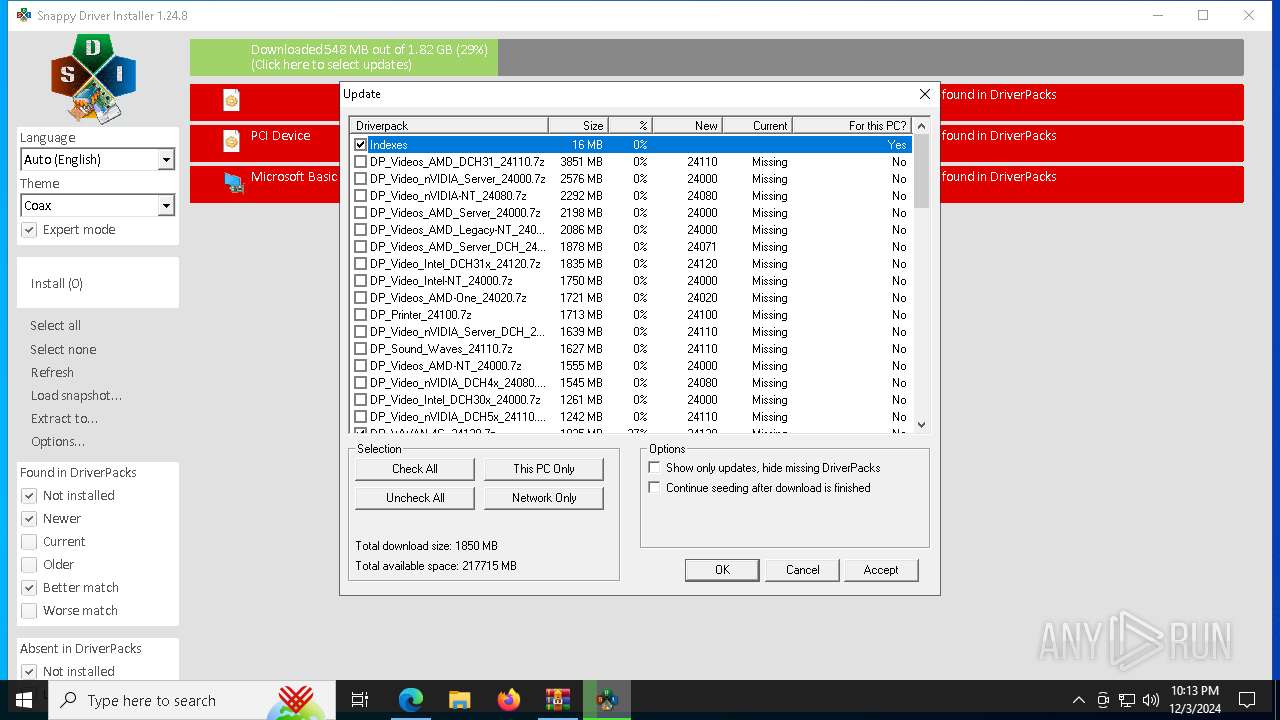Enable Show only updates, hide missing DriverPacks
Screen dimensions: 1280x720
point(655,468)
